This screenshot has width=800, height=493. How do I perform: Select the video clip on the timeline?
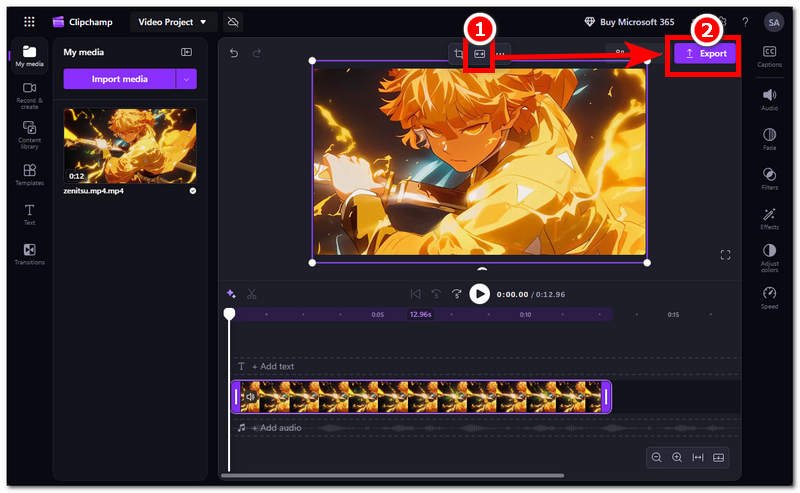click(x=421, y=397)
